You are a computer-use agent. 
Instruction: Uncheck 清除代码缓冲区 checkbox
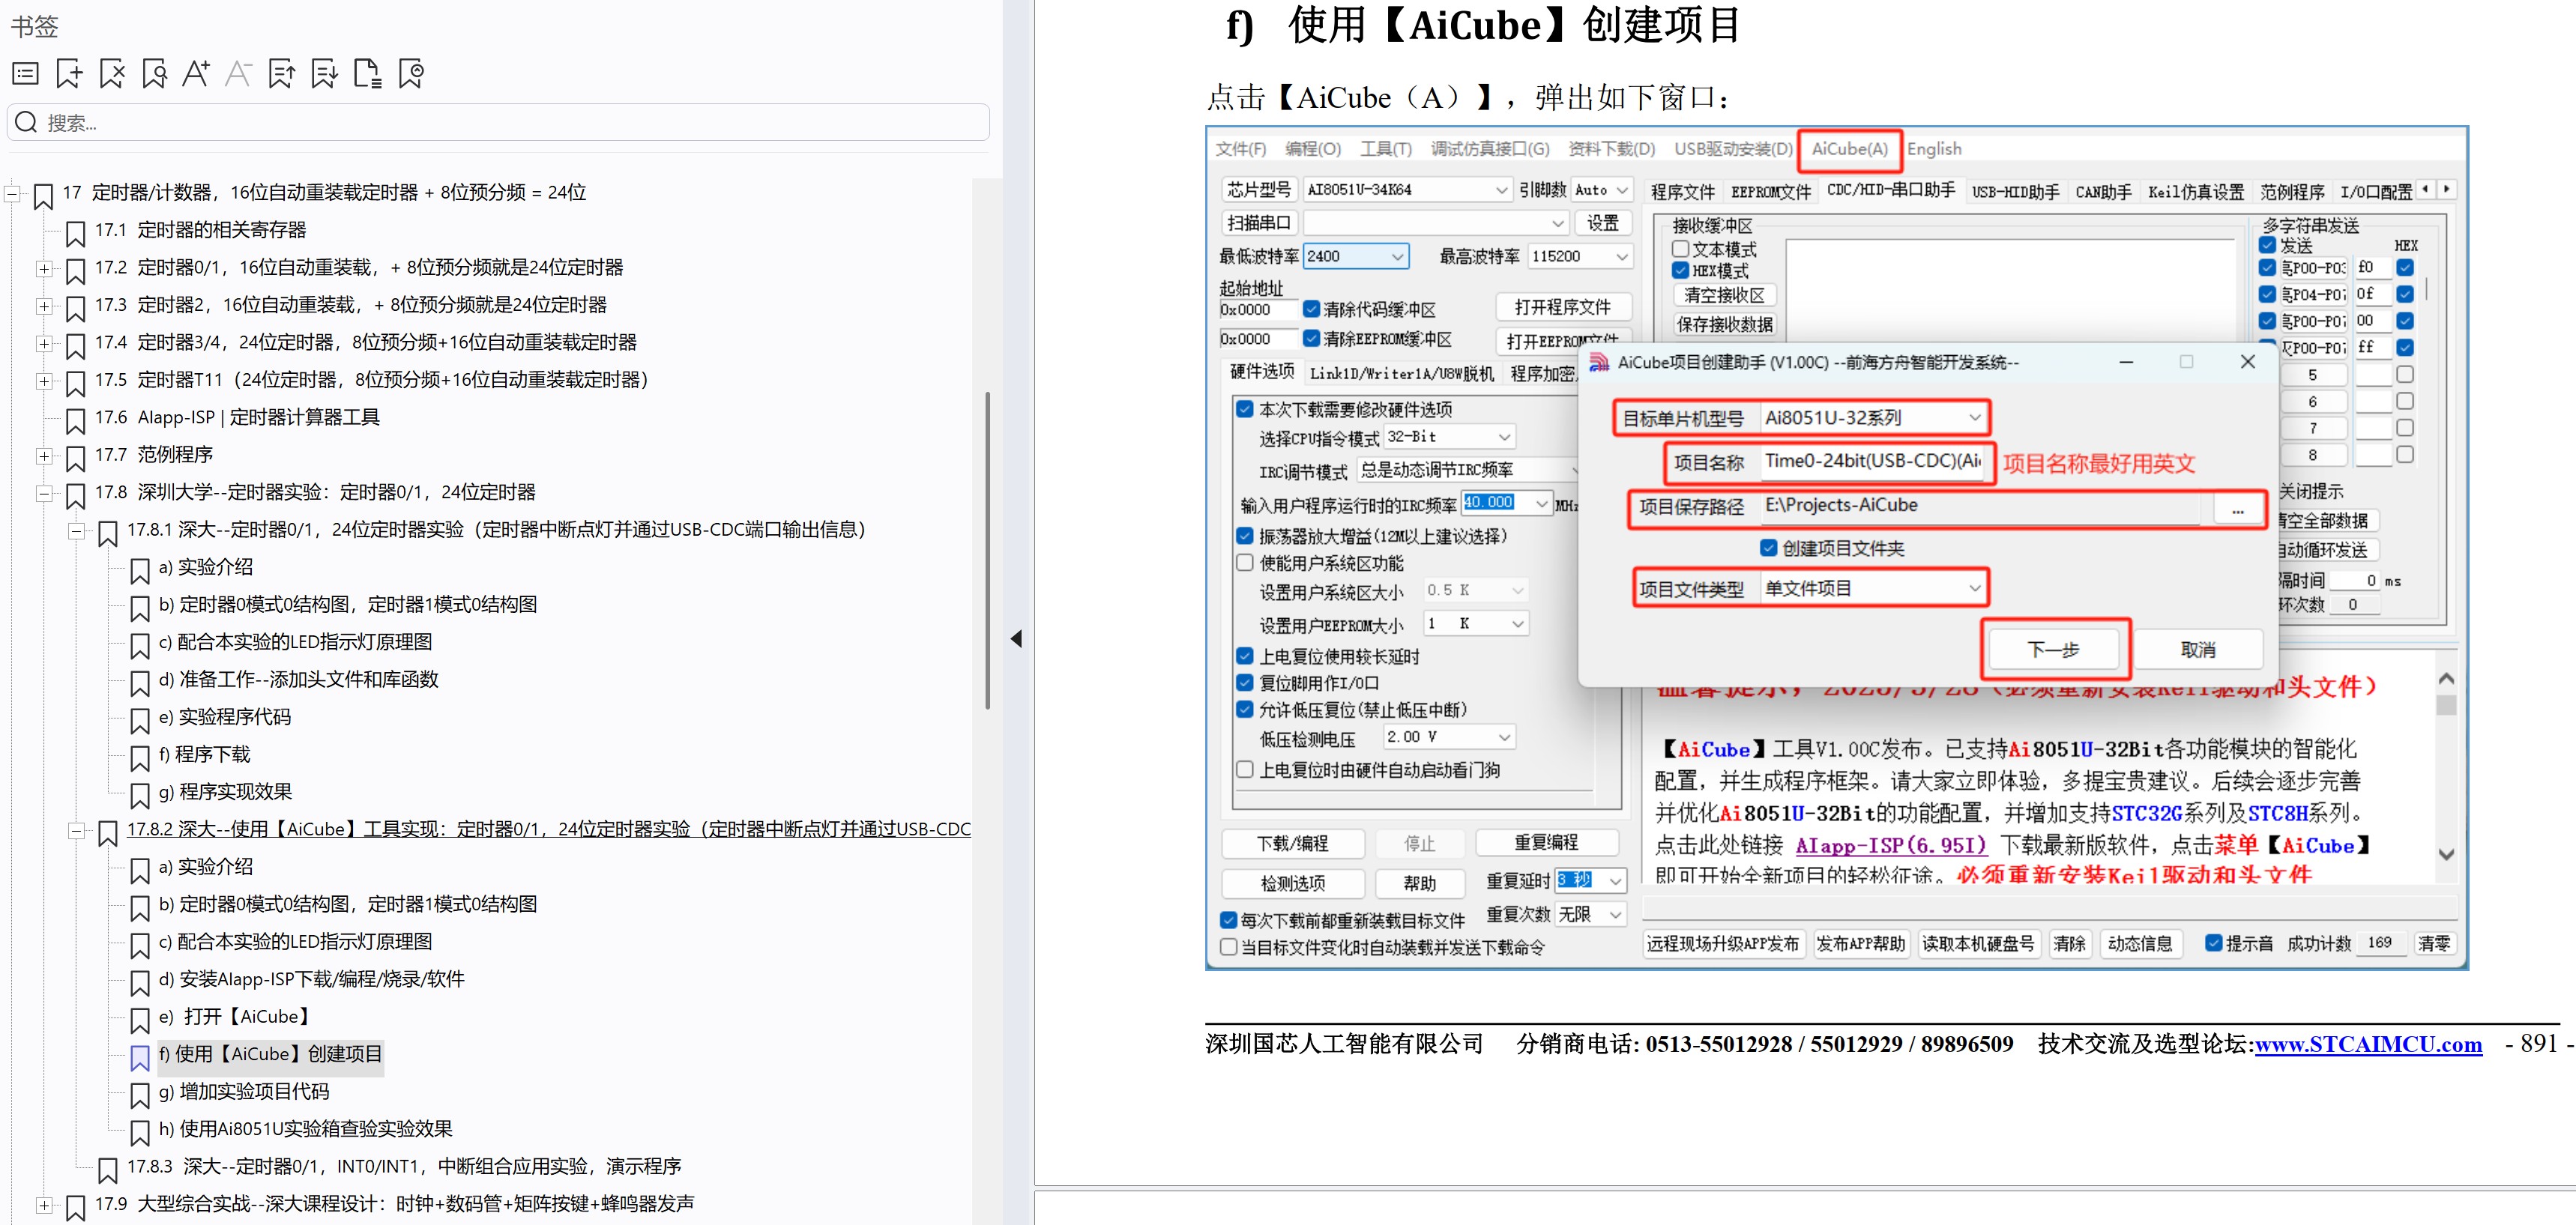click(x=1311, y=308)
